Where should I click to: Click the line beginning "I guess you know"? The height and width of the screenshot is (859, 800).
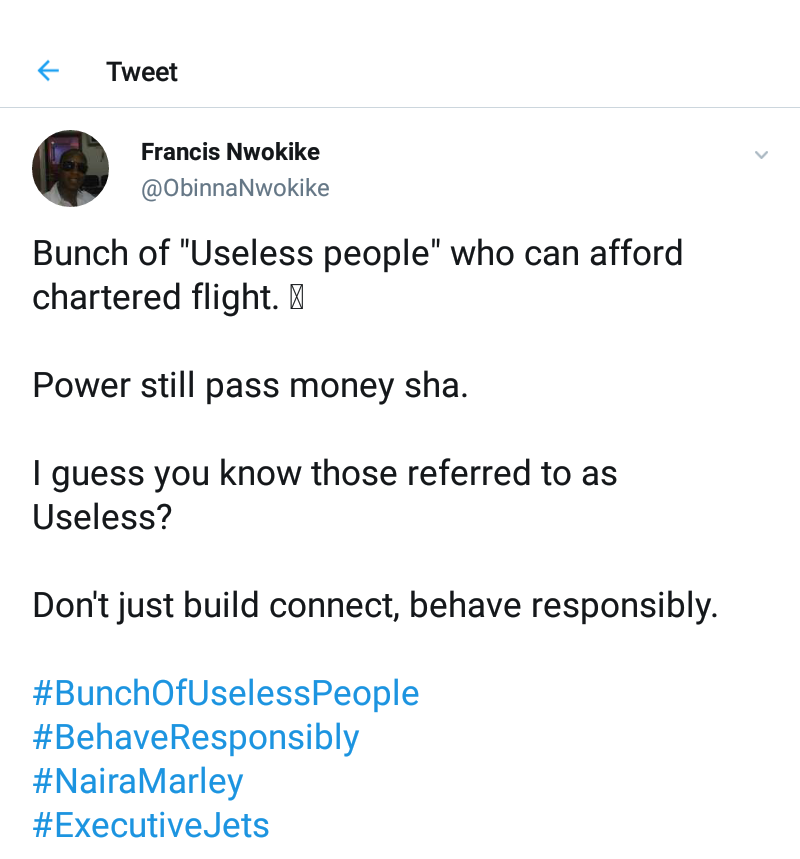(x=325, y=473)
